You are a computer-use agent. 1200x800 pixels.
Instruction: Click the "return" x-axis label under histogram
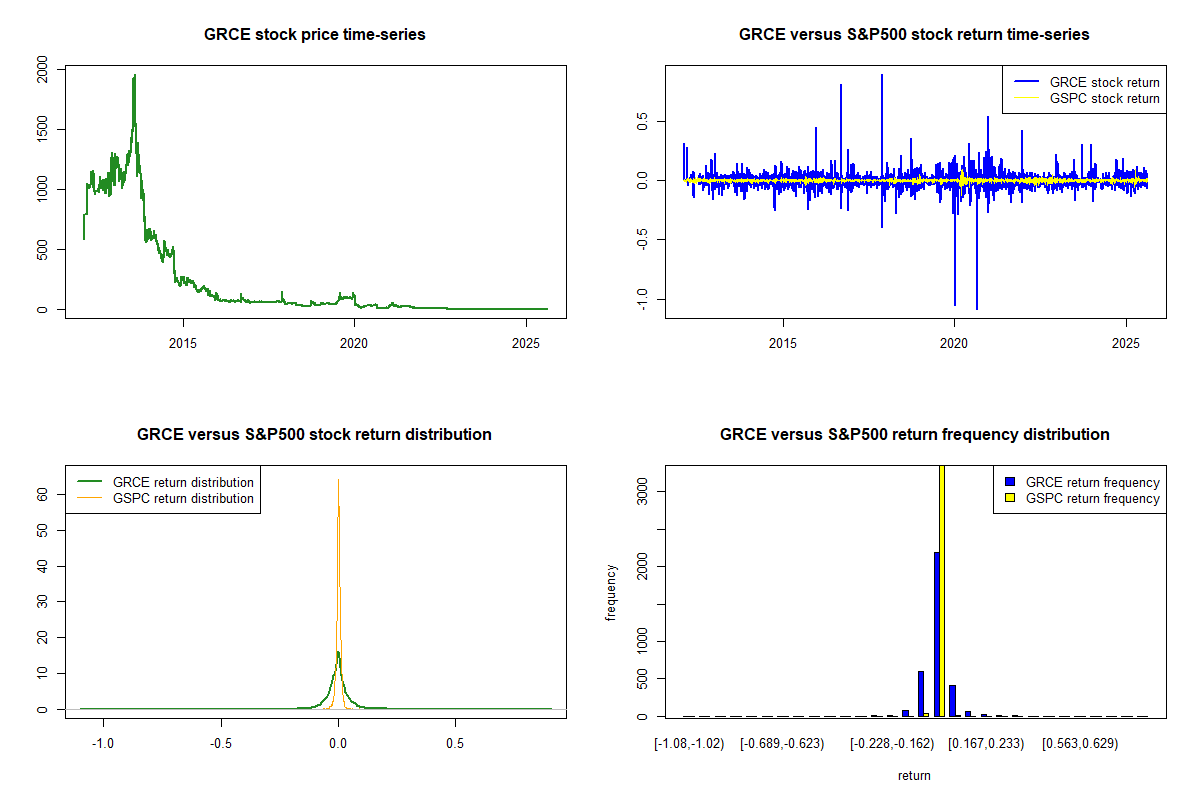coord(914,775)
